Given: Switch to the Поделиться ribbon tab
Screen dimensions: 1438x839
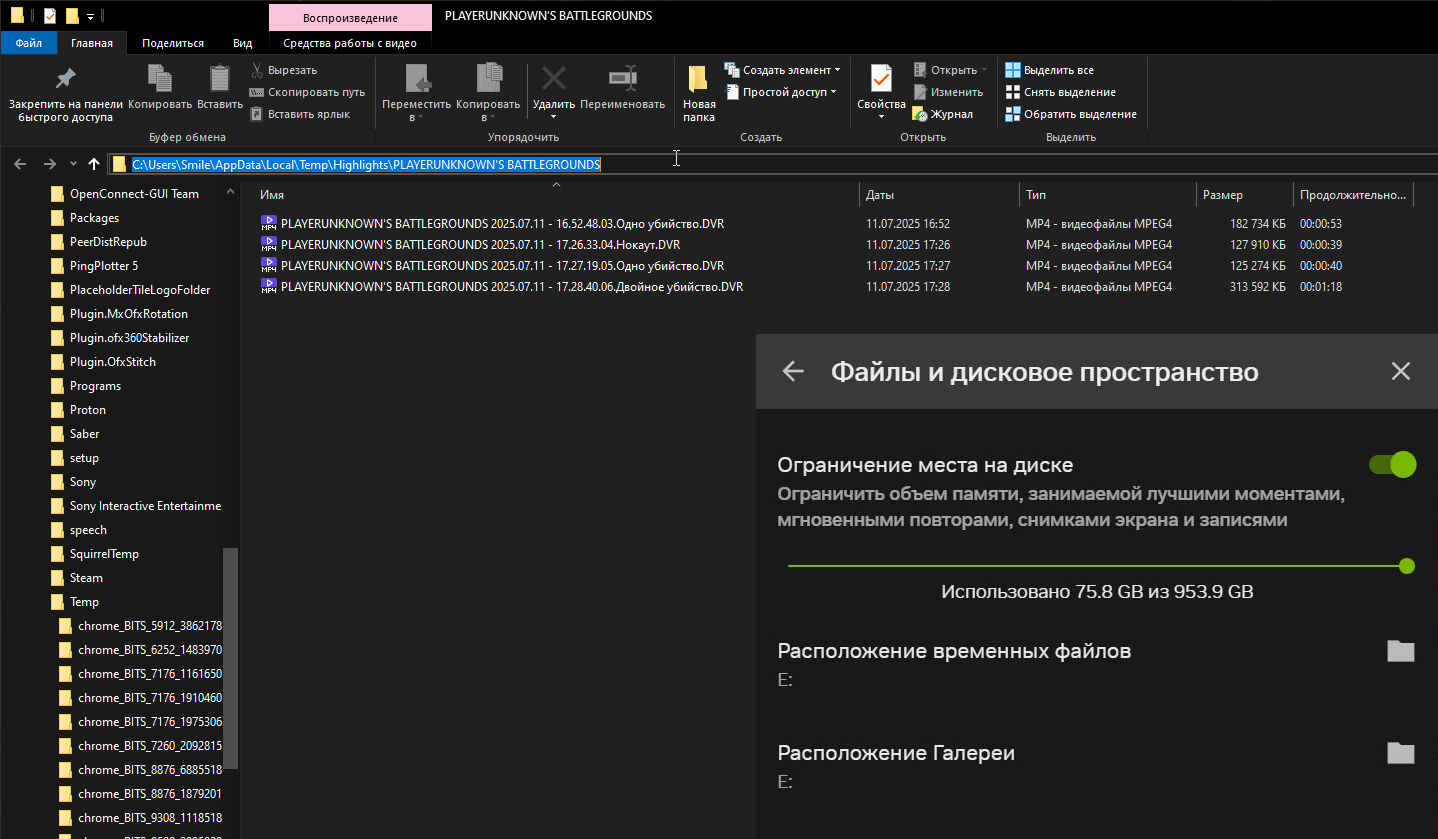Looking at the screenshot, I should click(173, 43).
